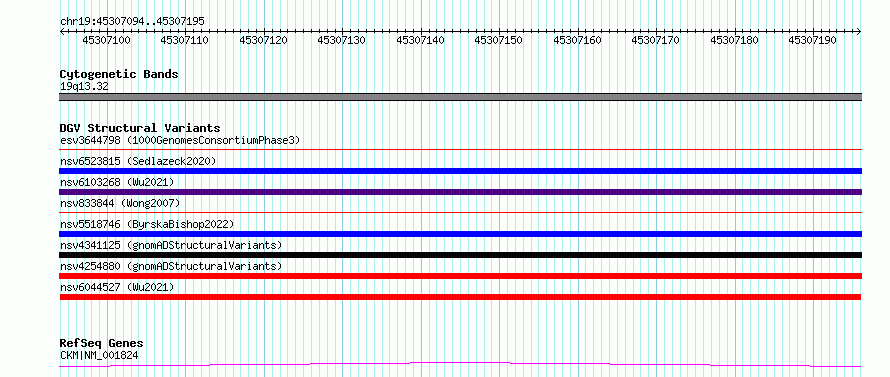Click thin red line under nsv833844
This screenshot has width=890, height=377.
[x=460, y=213]
